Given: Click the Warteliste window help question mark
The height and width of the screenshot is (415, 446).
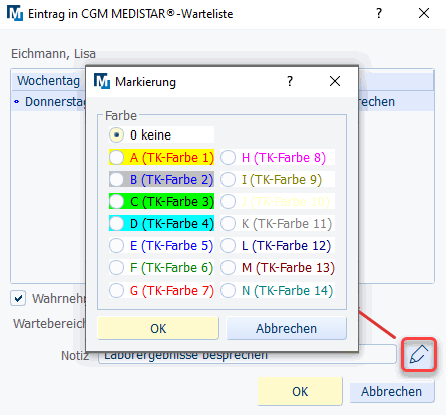Looking at the screenshot, I should pyautogui.click(x=379, y=13).
